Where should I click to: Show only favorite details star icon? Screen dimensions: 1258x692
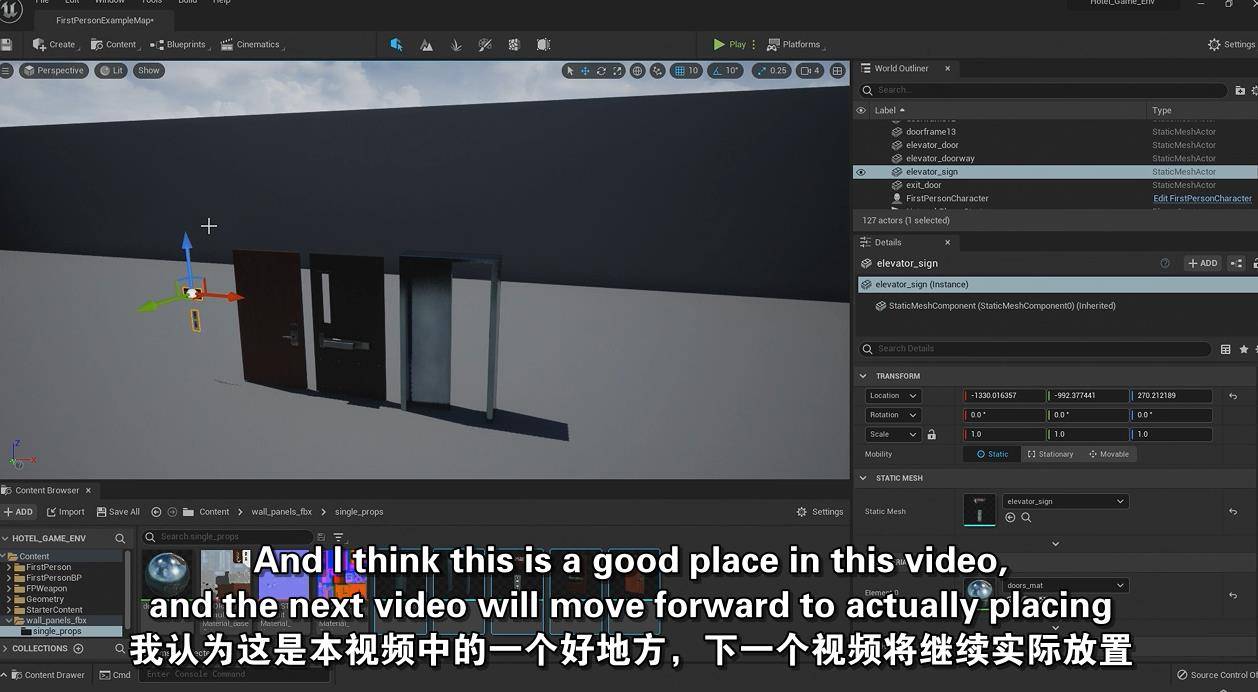point(1244,349)
